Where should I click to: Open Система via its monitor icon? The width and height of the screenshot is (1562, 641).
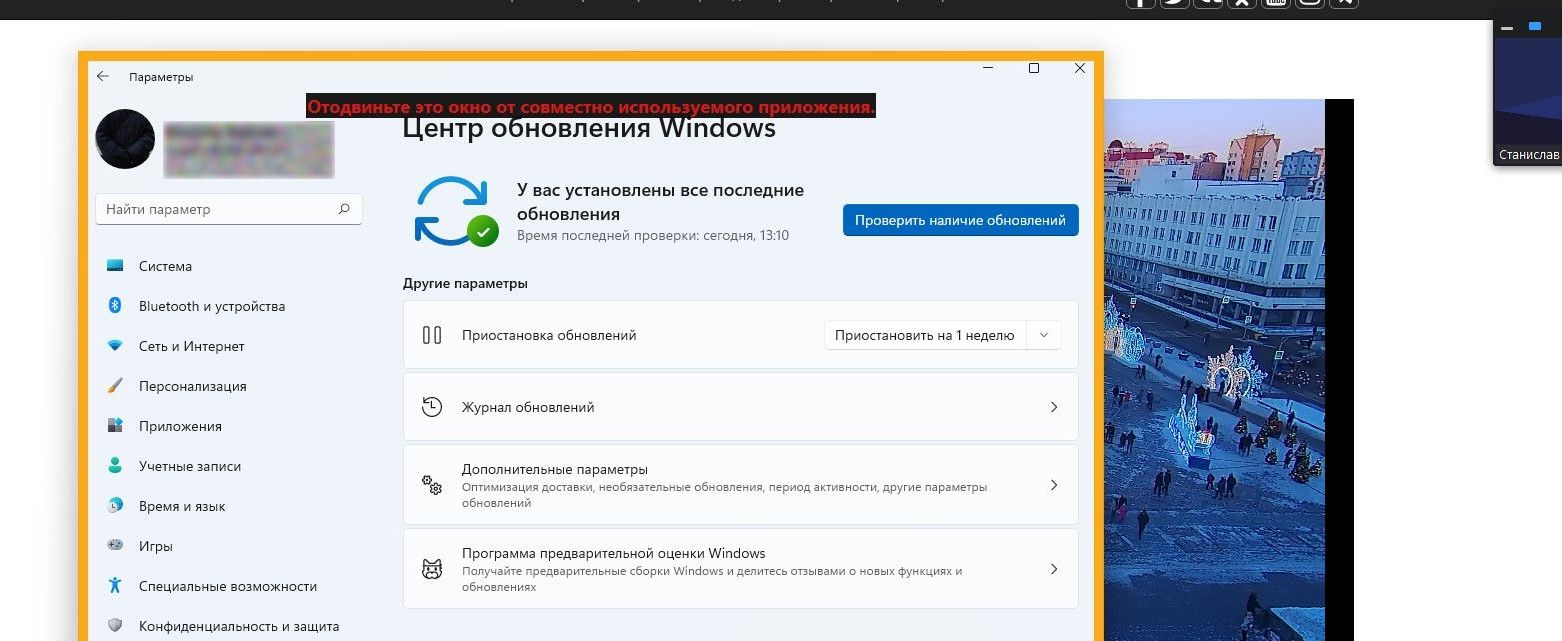pyautogui.click(x=115, y=266)
